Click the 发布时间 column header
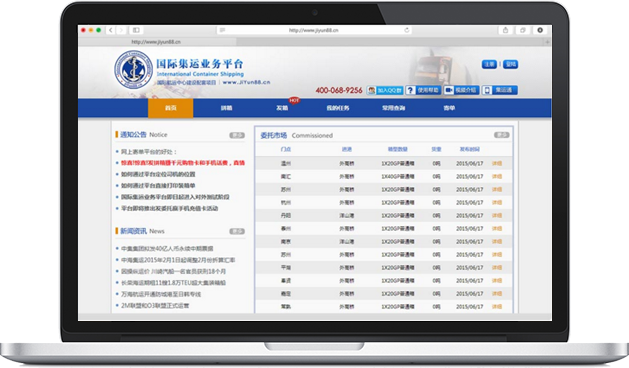This screenshot has width=629, height=368. point(469,149)
